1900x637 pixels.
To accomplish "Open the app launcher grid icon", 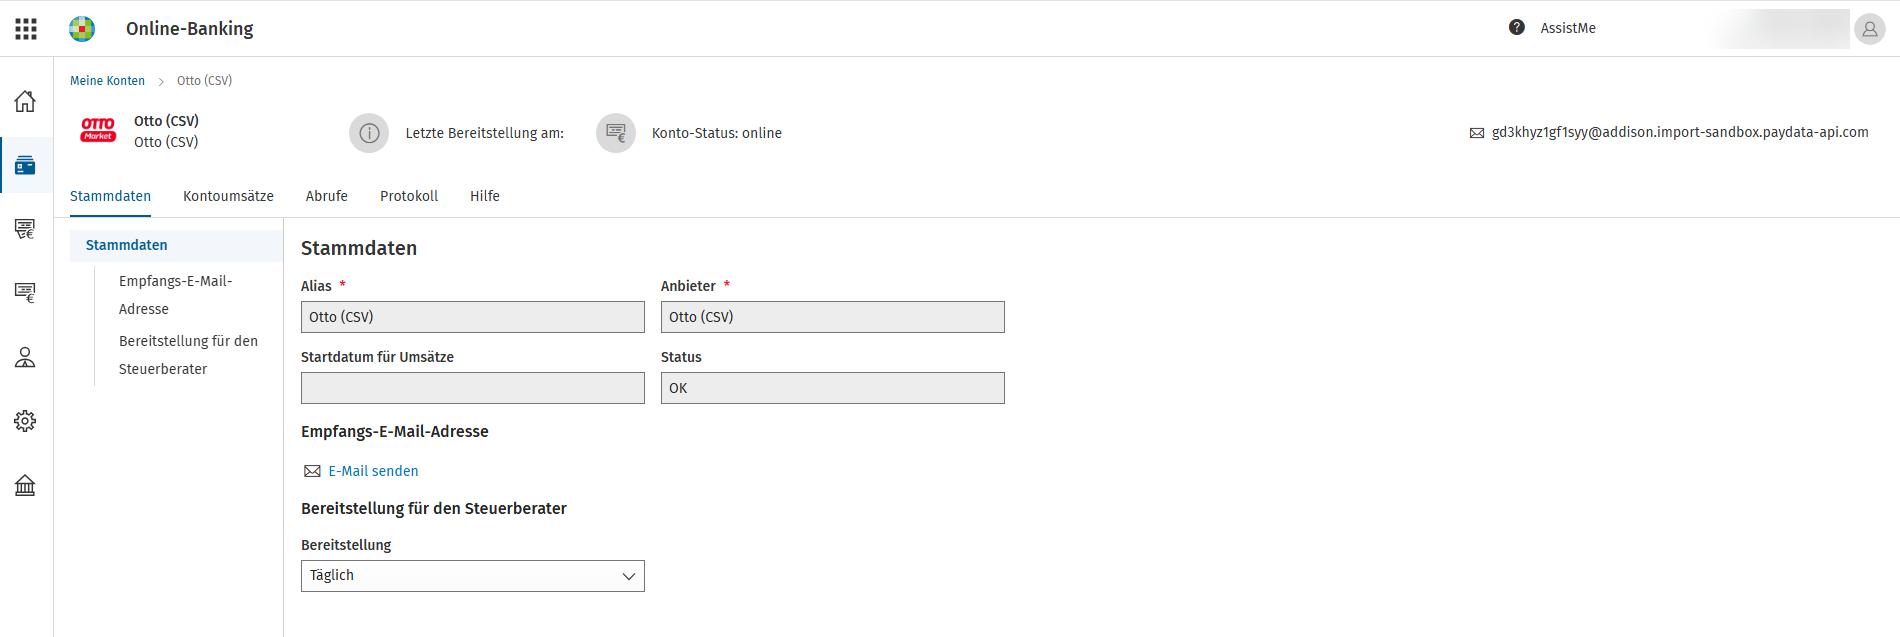I will 26,29.
